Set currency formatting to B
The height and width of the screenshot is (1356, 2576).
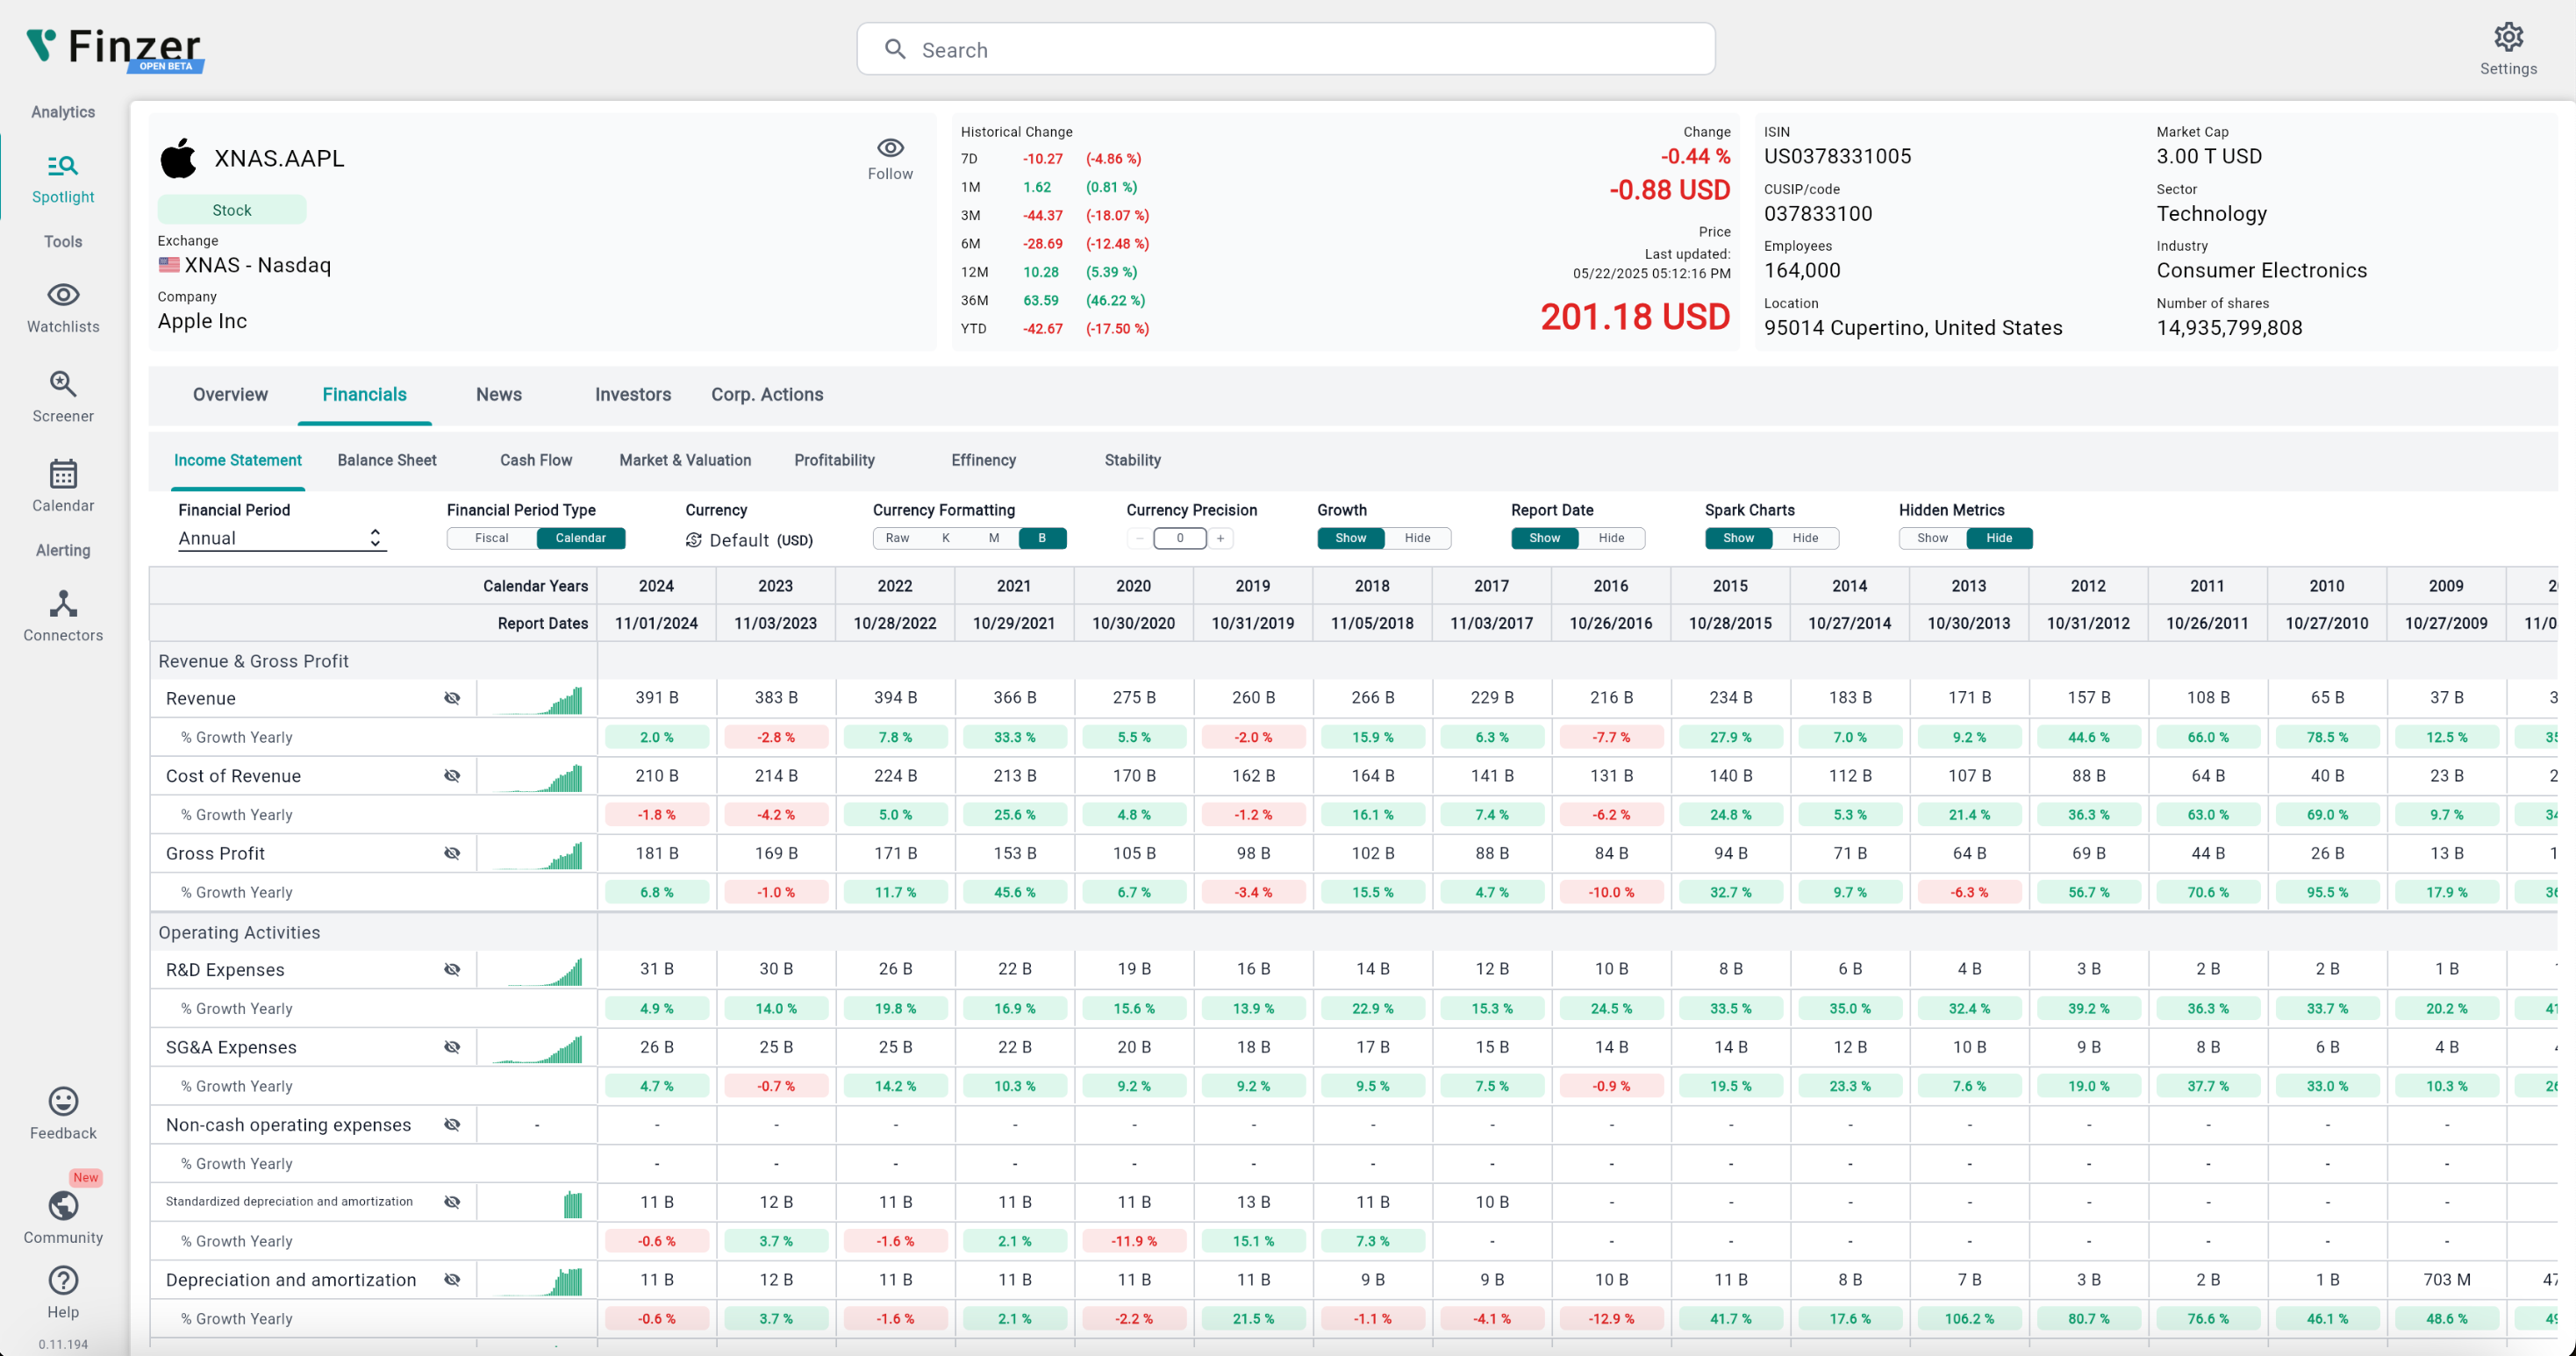coord(1042,538)
